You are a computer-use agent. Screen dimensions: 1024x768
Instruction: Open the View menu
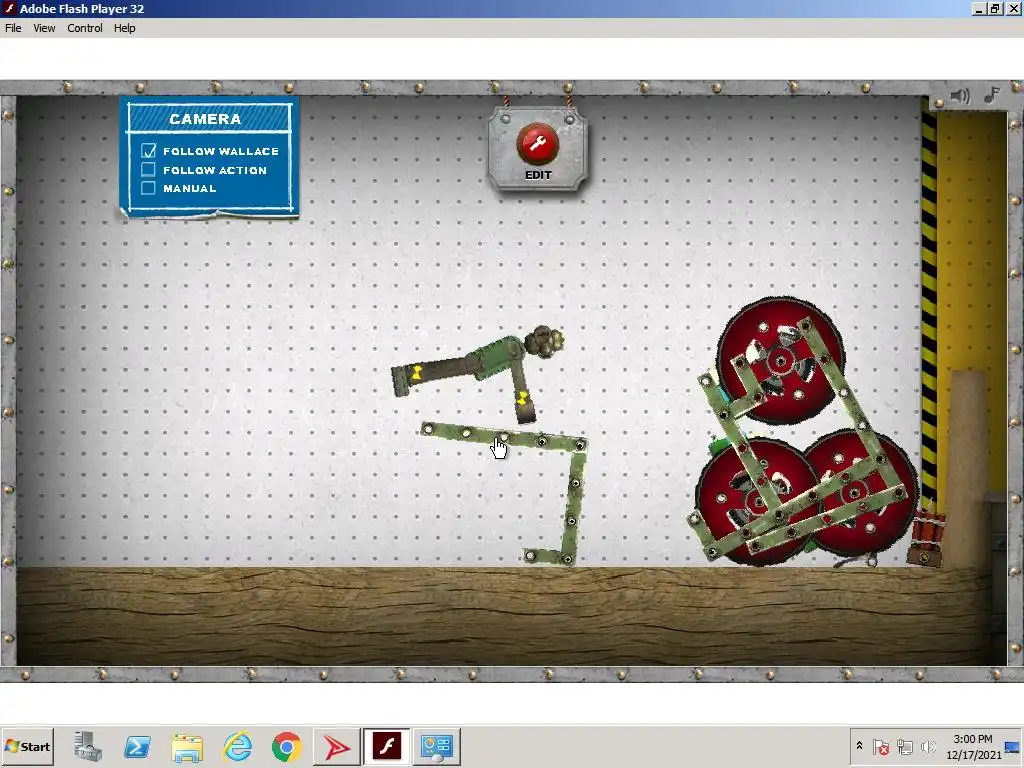coord(44,28)
